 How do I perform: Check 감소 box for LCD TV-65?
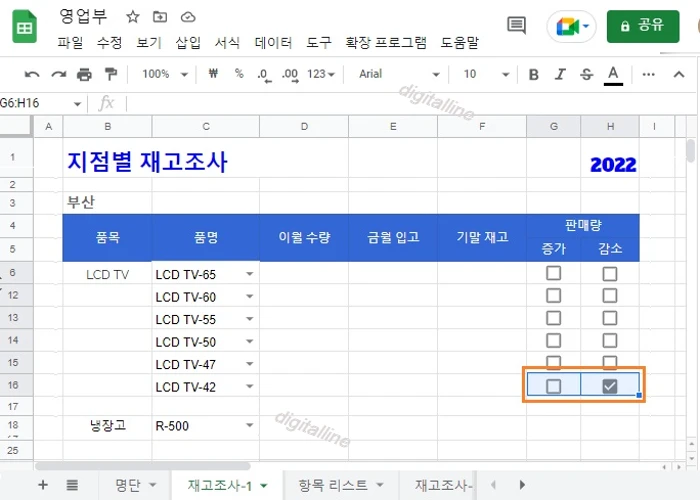[610, 274]
